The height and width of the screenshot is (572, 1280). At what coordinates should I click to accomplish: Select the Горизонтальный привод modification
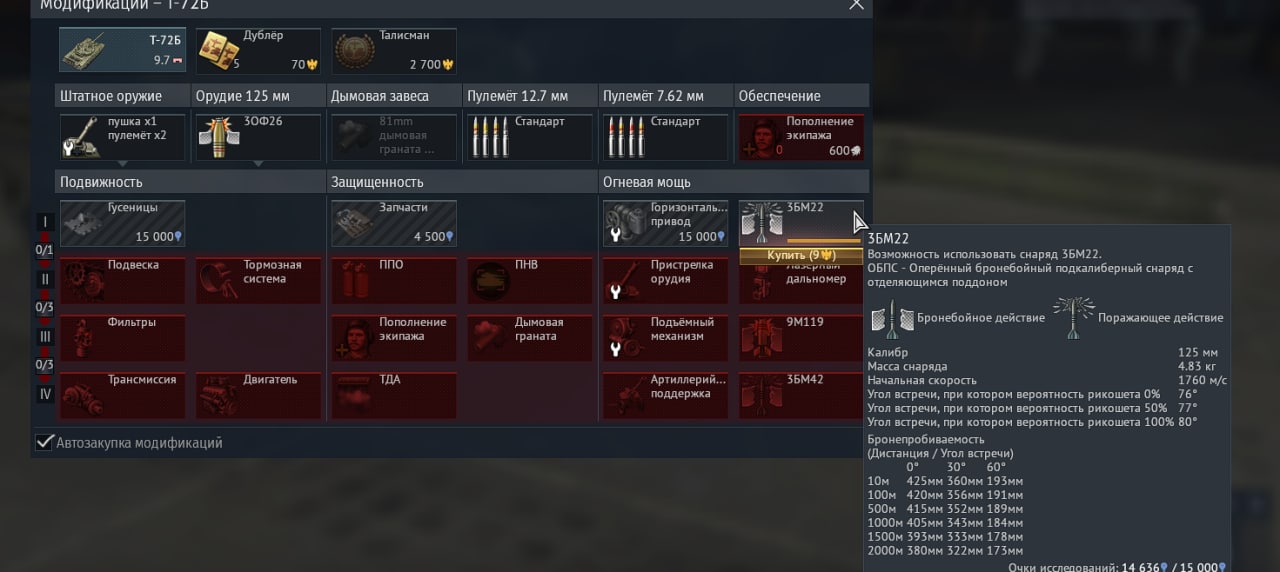[666, 223]
